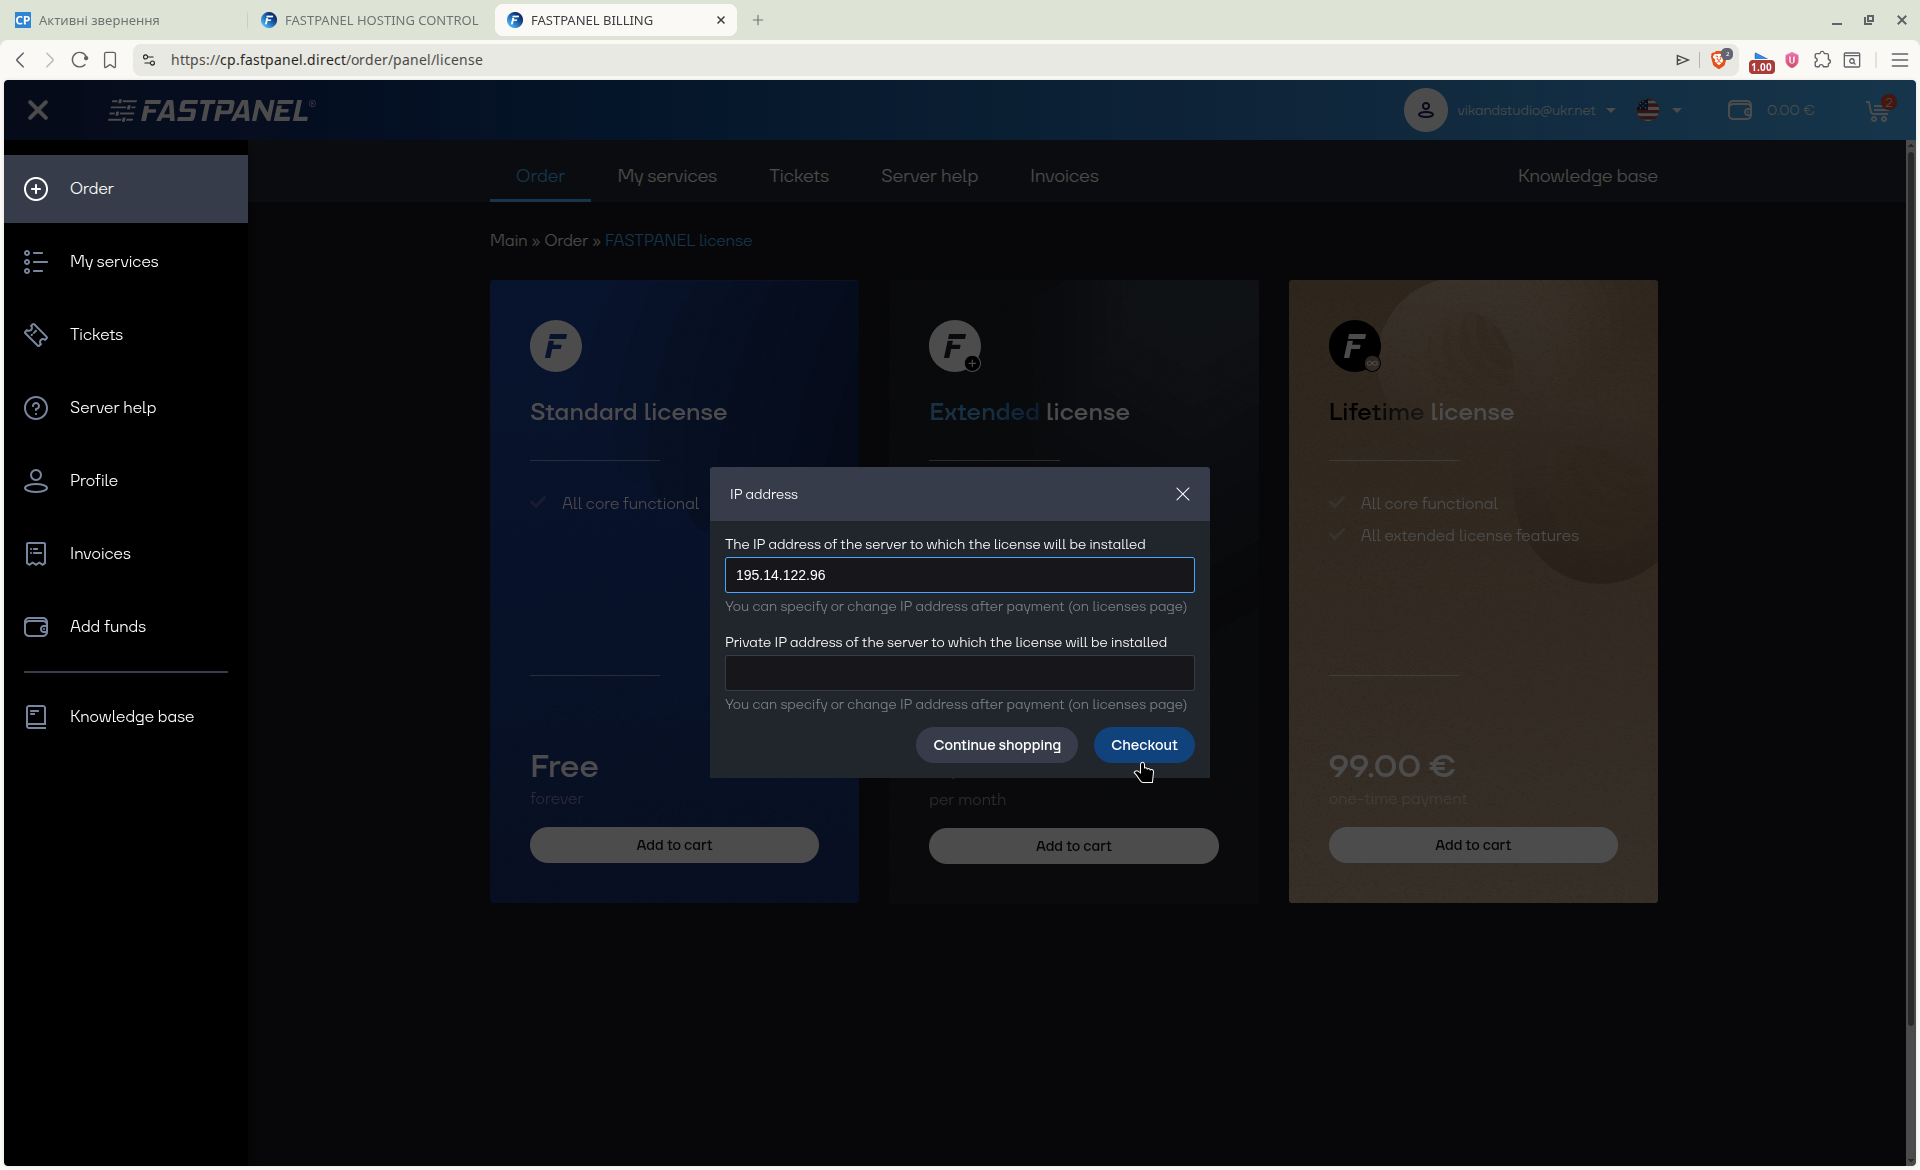Image resolution: width=1920 pixels, height=1170 pixels.
Task: Switch to My services tab
Action: [667, 176]
